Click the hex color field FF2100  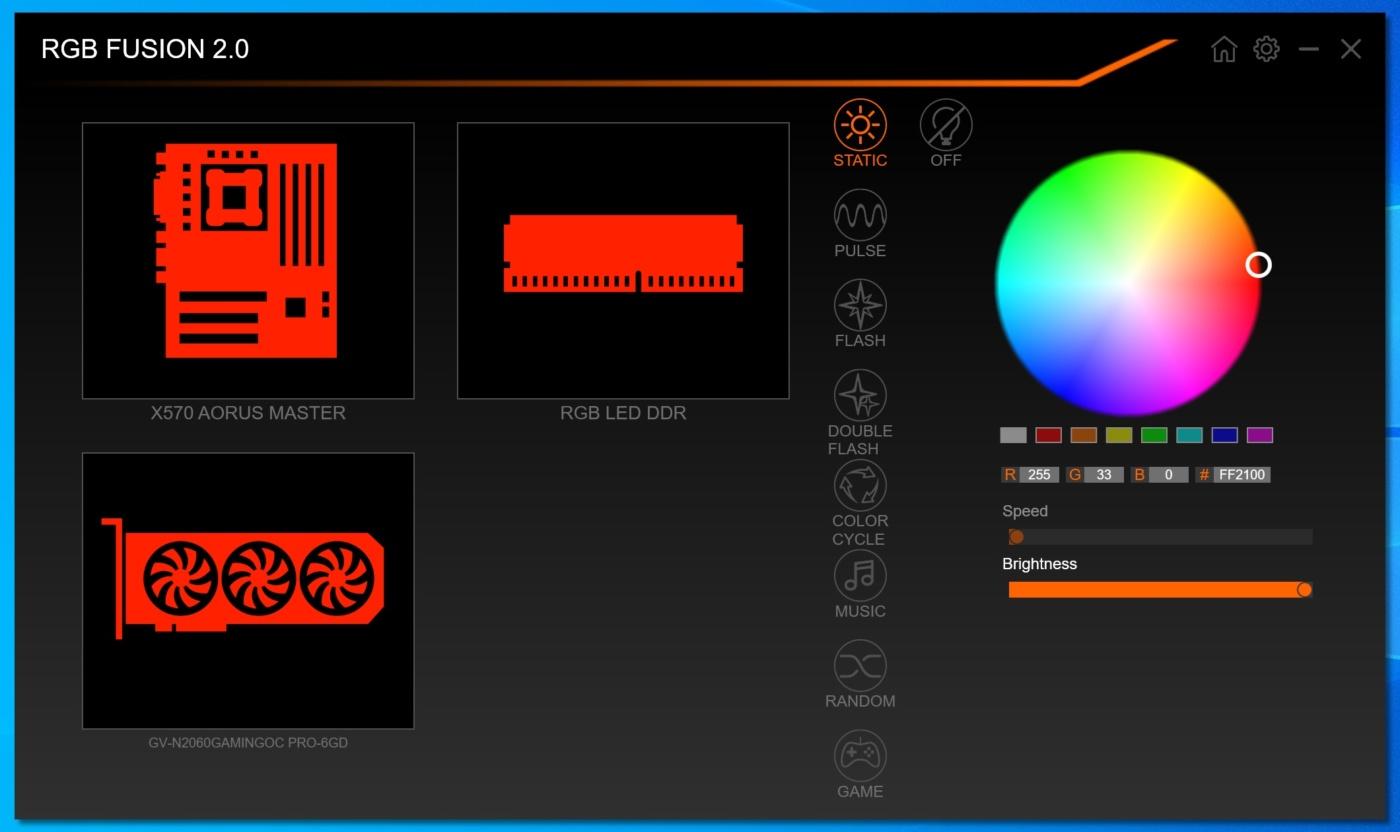[x=1242, y=475]
